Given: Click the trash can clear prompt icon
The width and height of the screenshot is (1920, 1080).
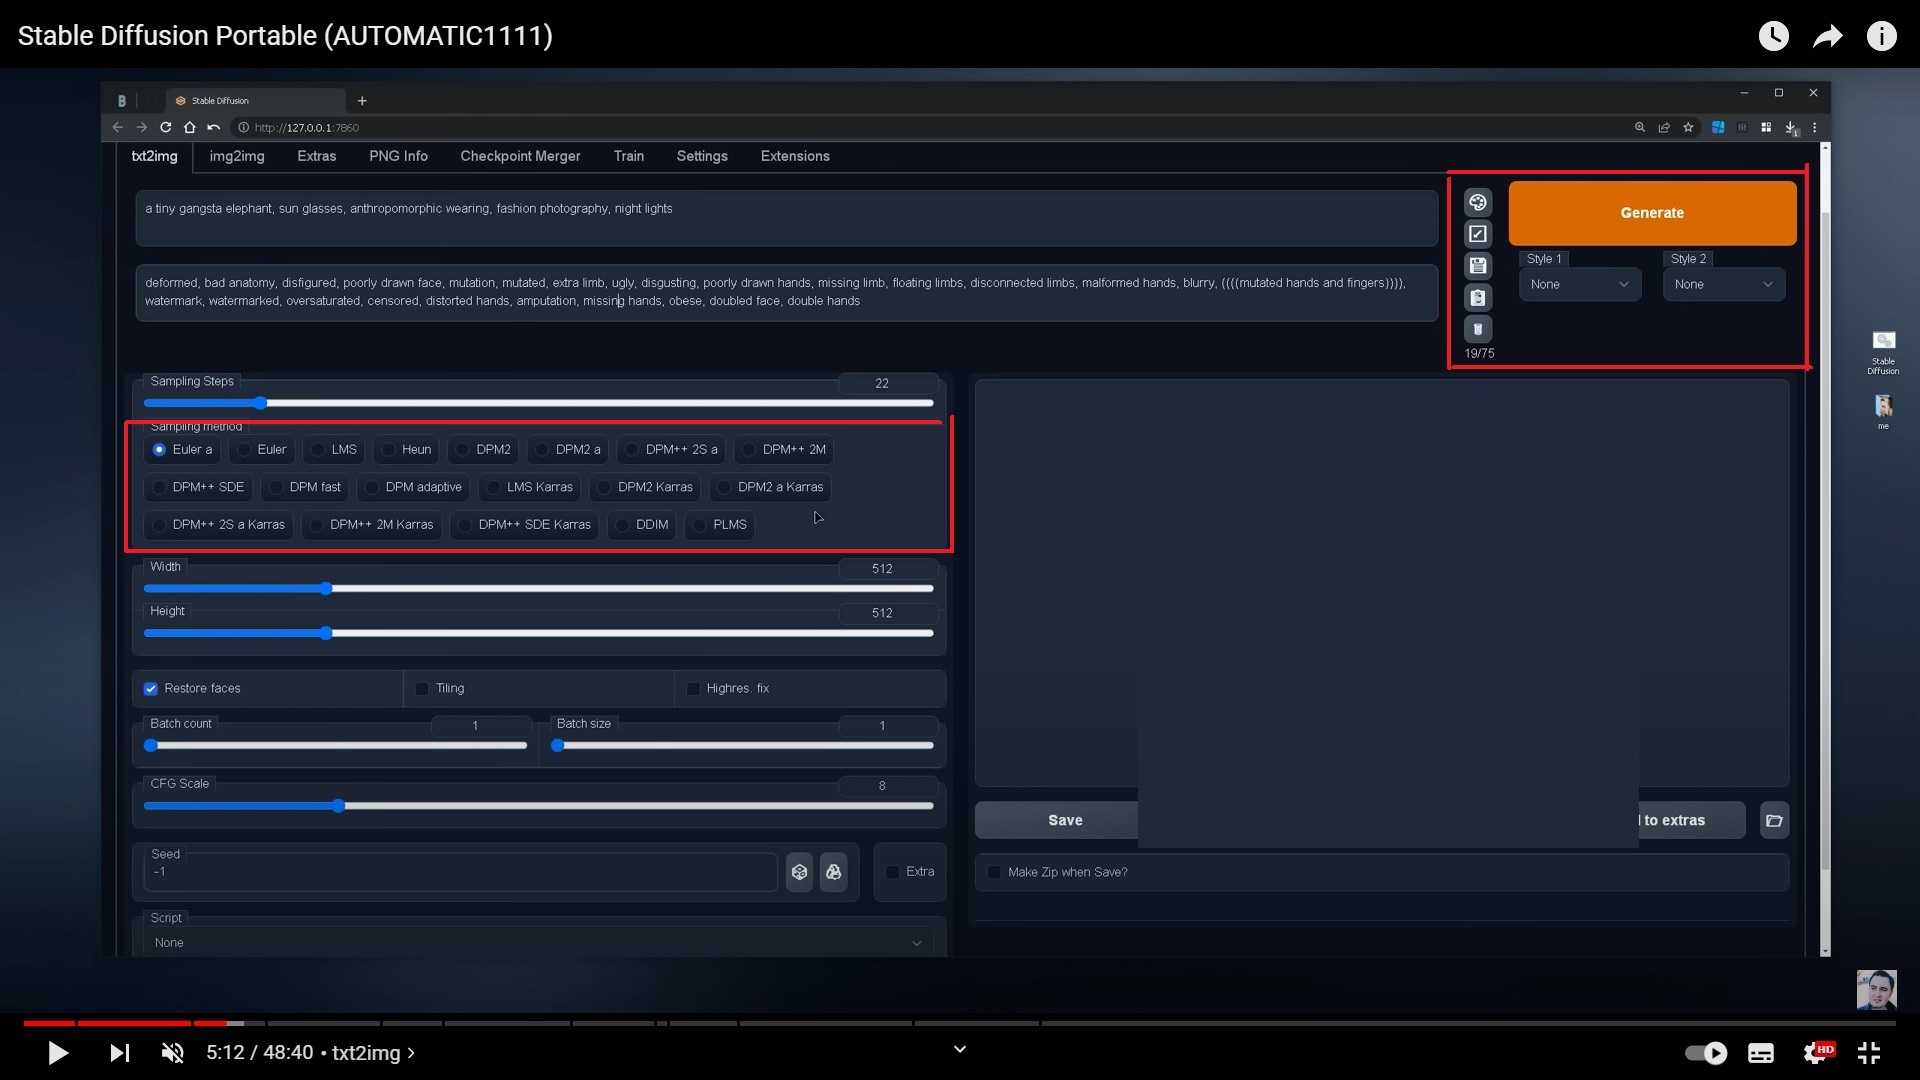Looking at the screenshot, I should tap(1478, 329).
